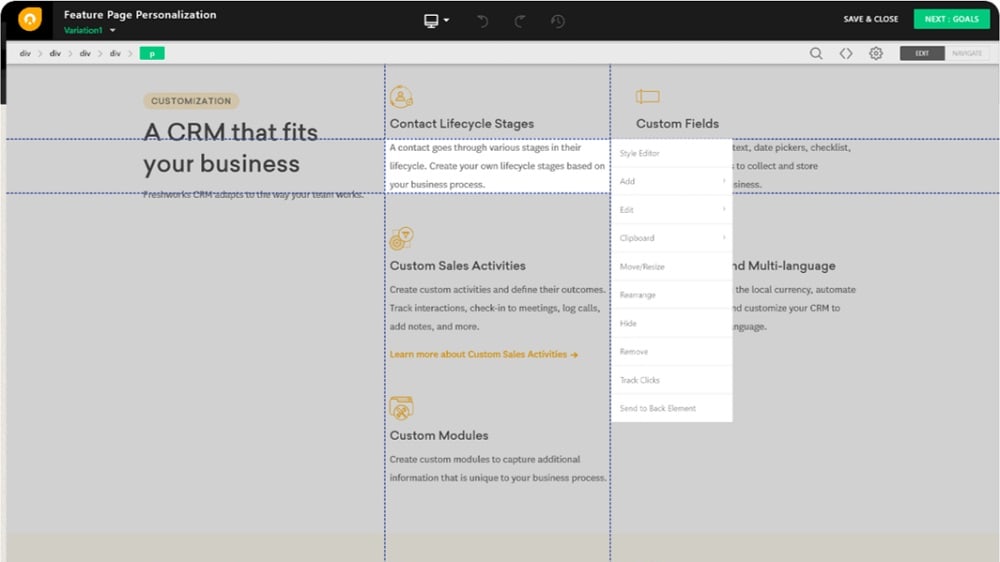Click the orange app logo icon
1000x562 pixels.
pos(30,20)
